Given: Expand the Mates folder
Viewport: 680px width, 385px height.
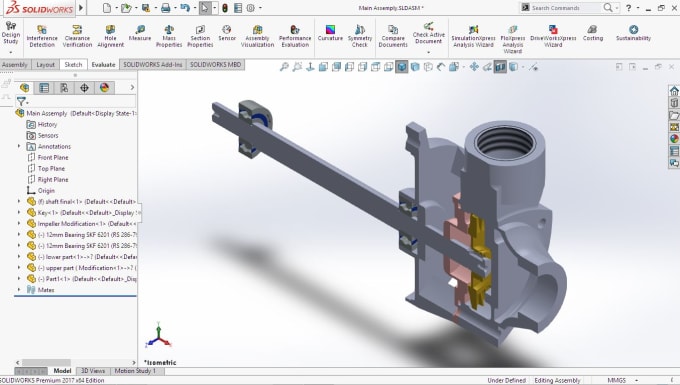Looking at the screenshot, I should point(19,290).
